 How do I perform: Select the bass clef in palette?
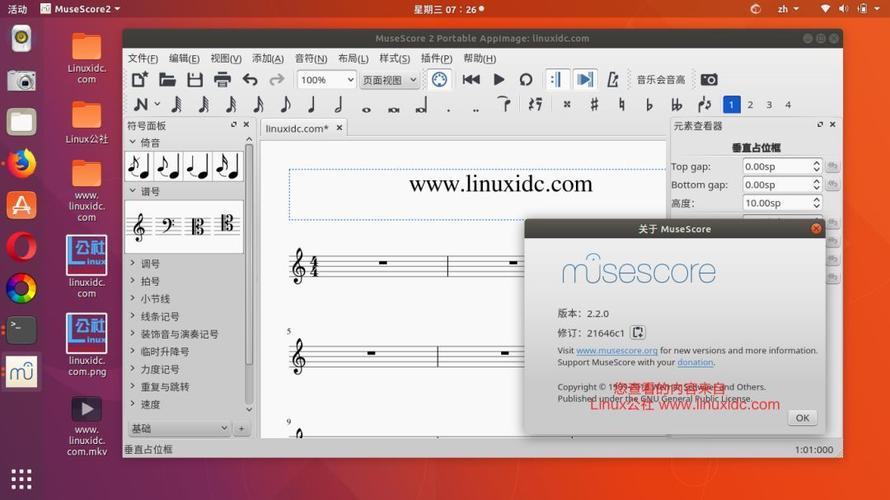click(x=168, y=227)
